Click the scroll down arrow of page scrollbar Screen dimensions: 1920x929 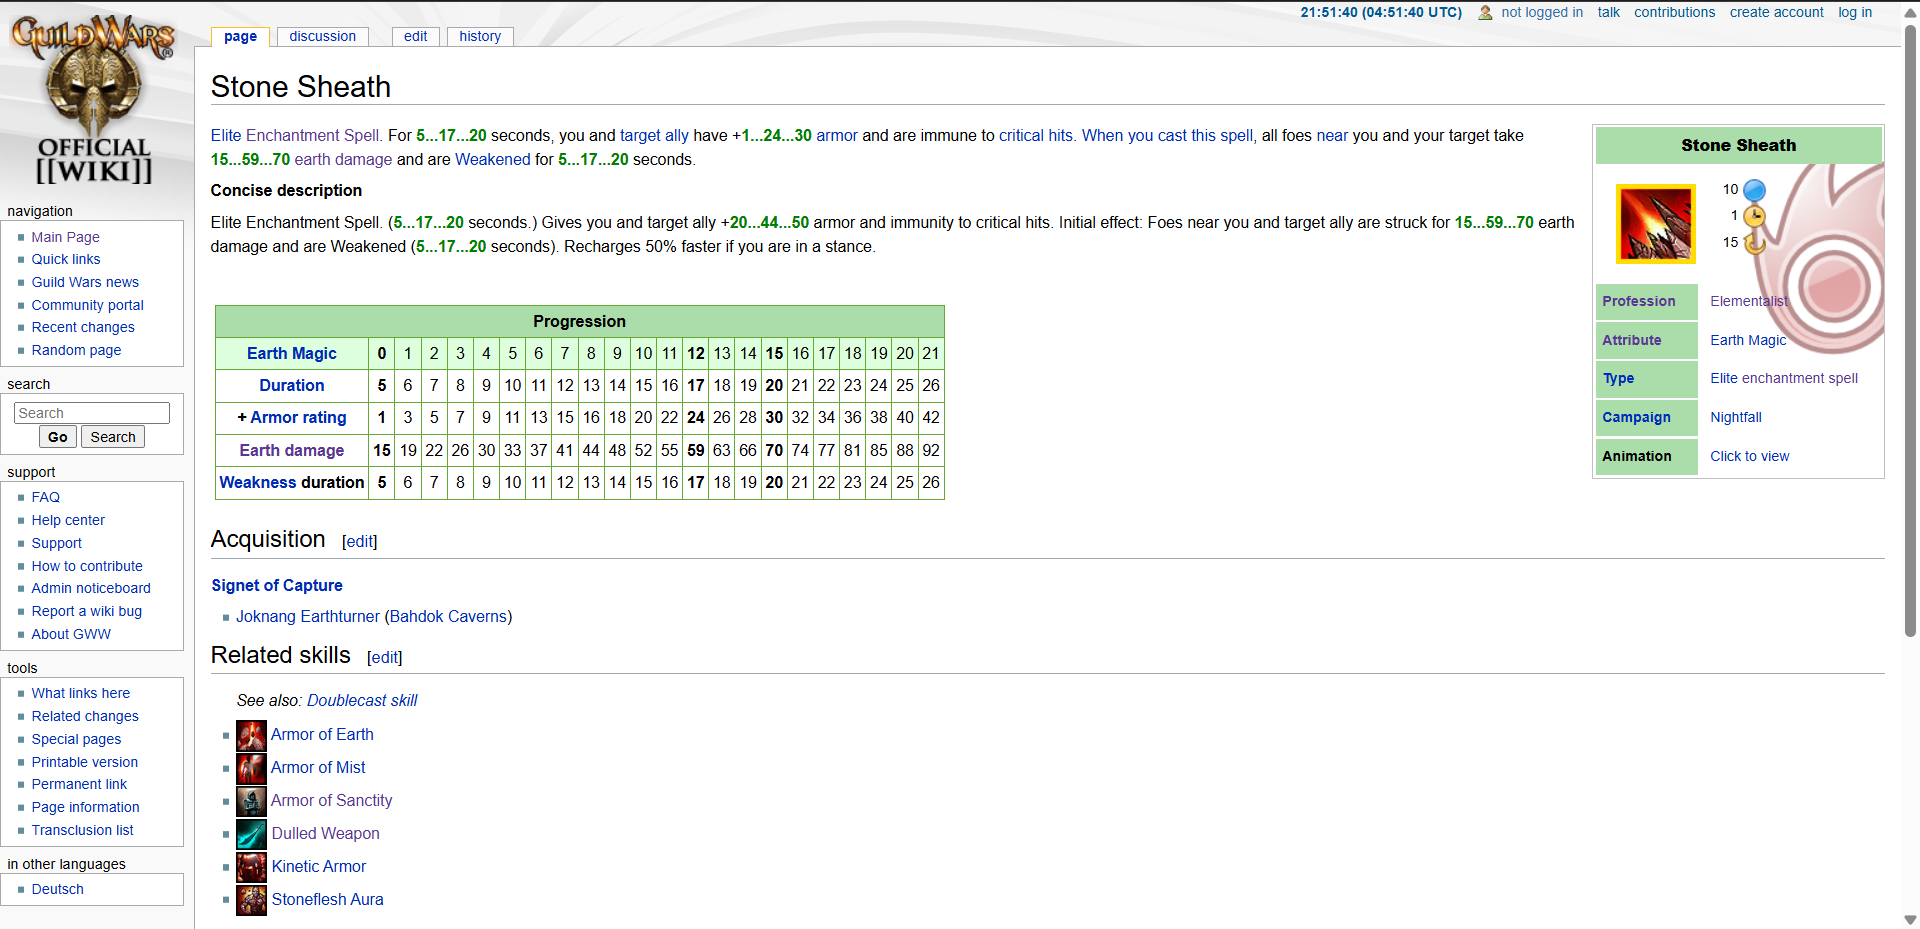tap(1910, 920)
